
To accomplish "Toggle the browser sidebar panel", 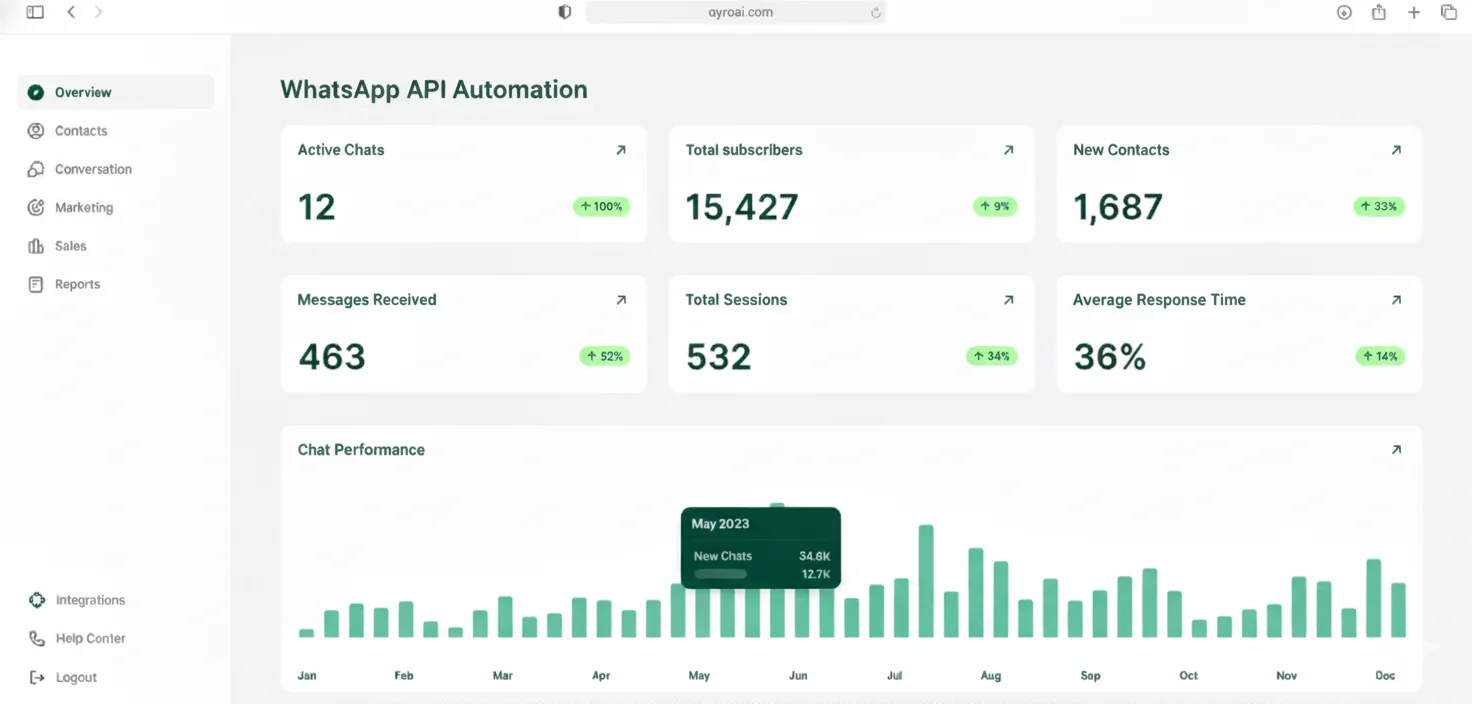I will 33,12.
